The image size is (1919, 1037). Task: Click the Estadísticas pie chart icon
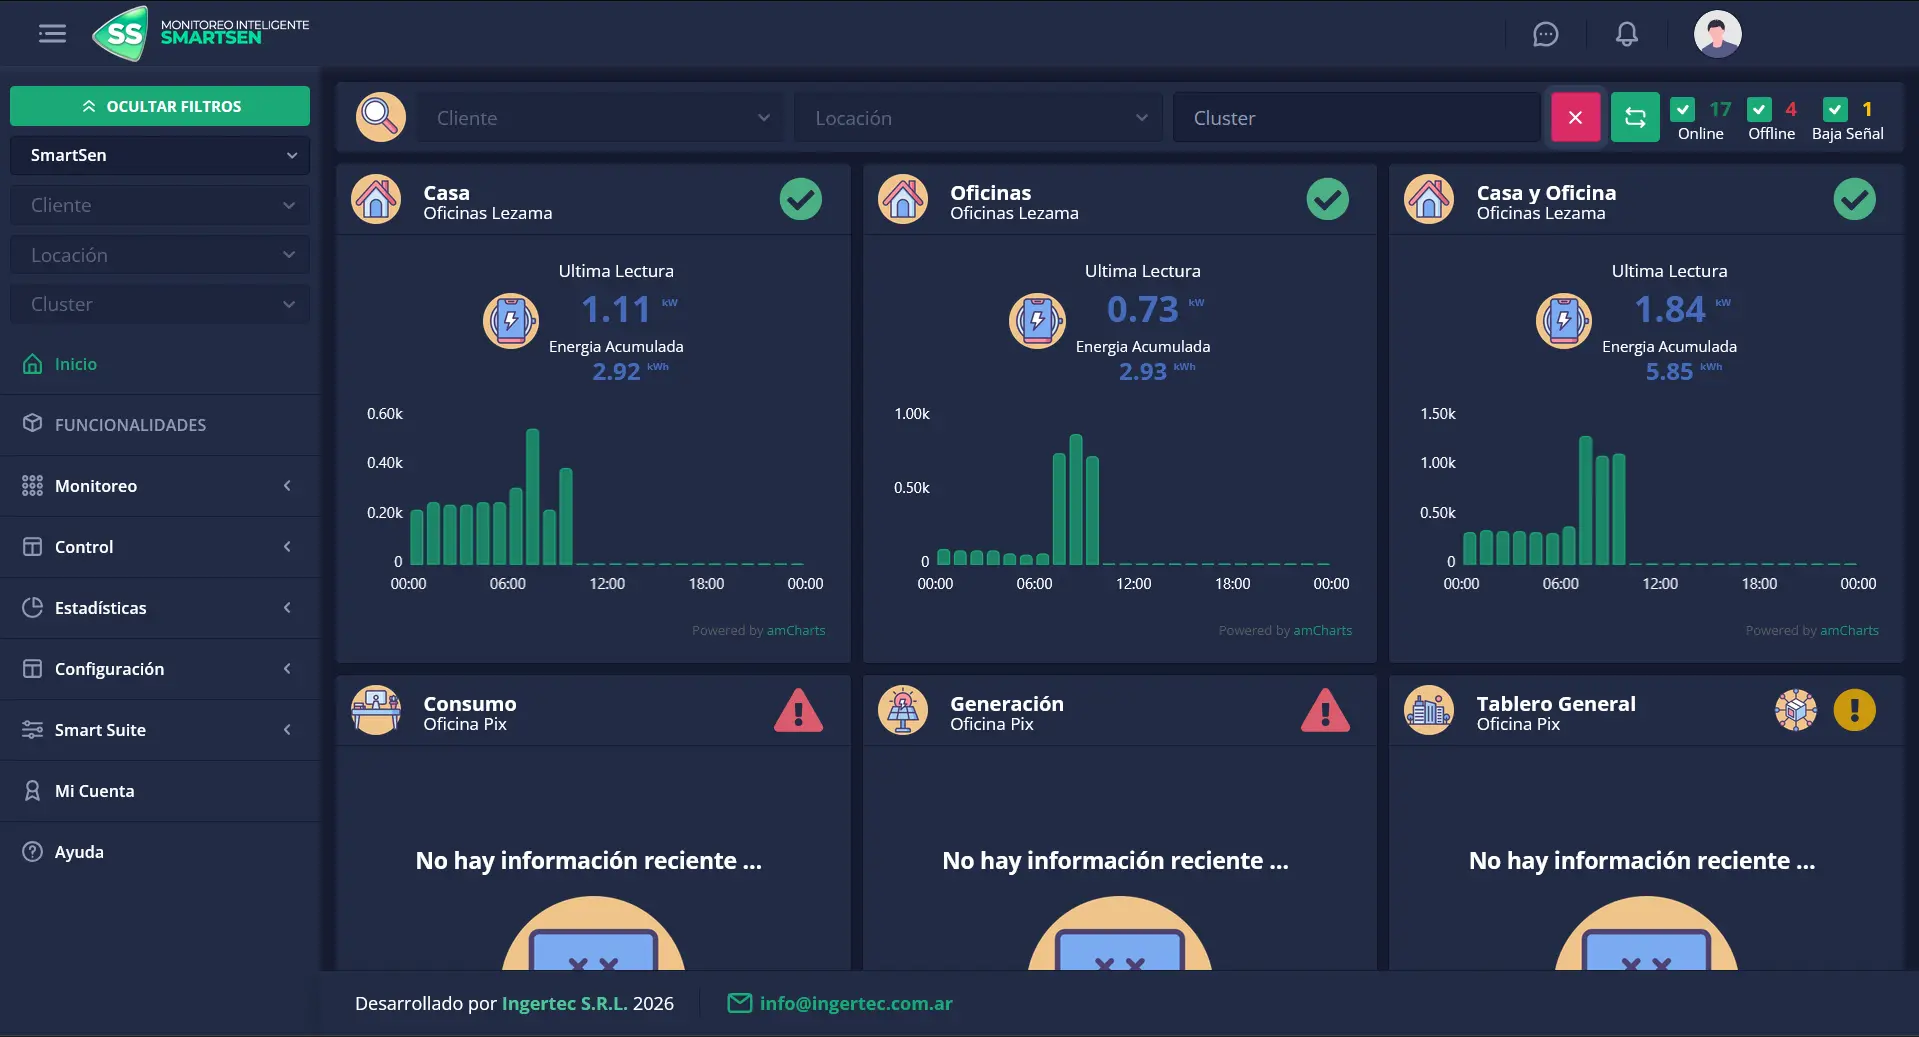(x=32, y=608)
